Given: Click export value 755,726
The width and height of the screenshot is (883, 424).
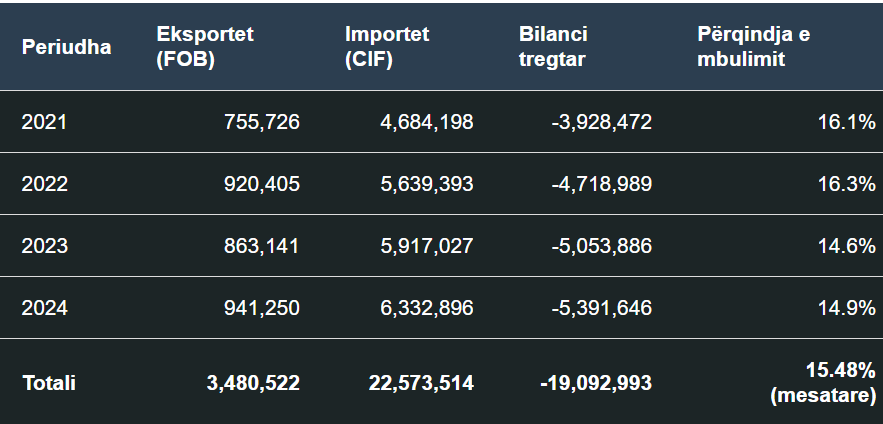Looking at the screenshot, I should tap(262, 122).
